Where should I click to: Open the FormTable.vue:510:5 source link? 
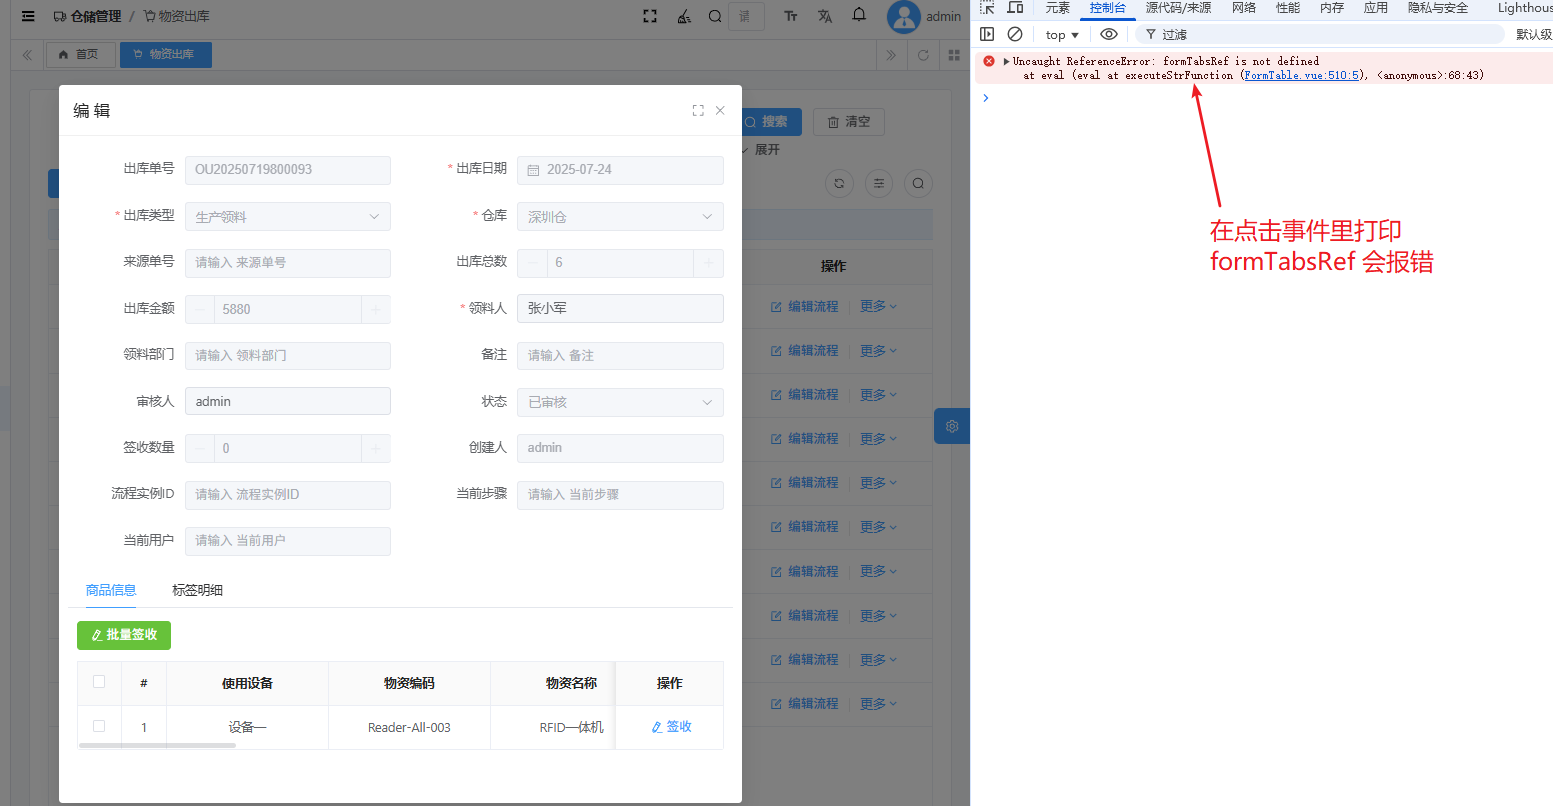point(1301,75)
